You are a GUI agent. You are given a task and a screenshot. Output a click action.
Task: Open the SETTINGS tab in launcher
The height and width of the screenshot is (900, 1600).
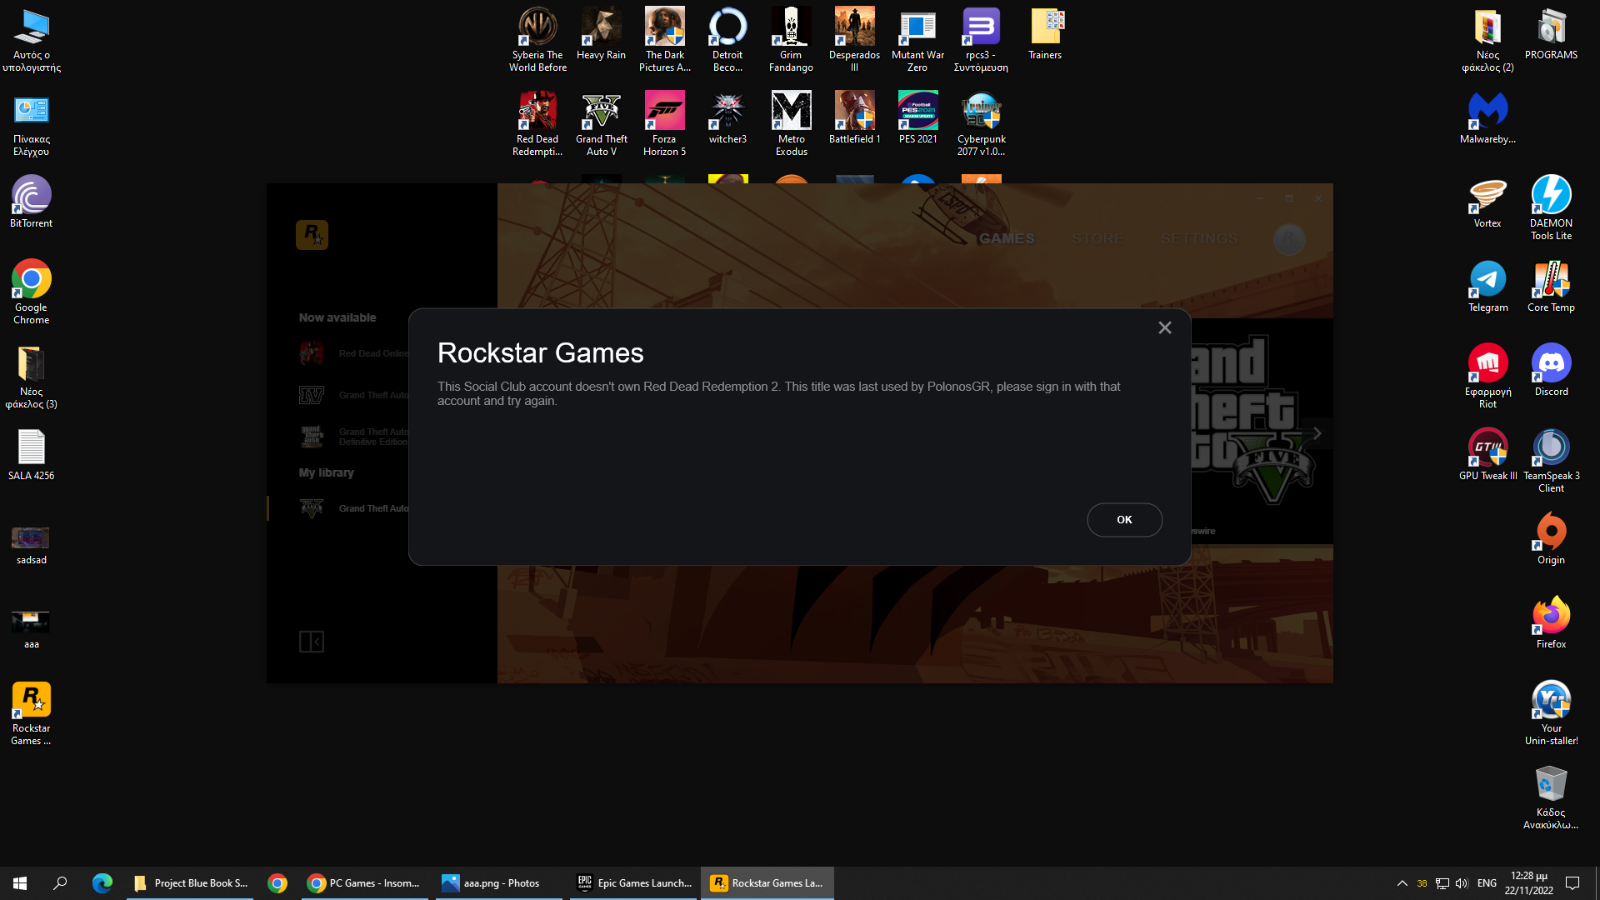pyautogui.click(x=1199, y=239)
